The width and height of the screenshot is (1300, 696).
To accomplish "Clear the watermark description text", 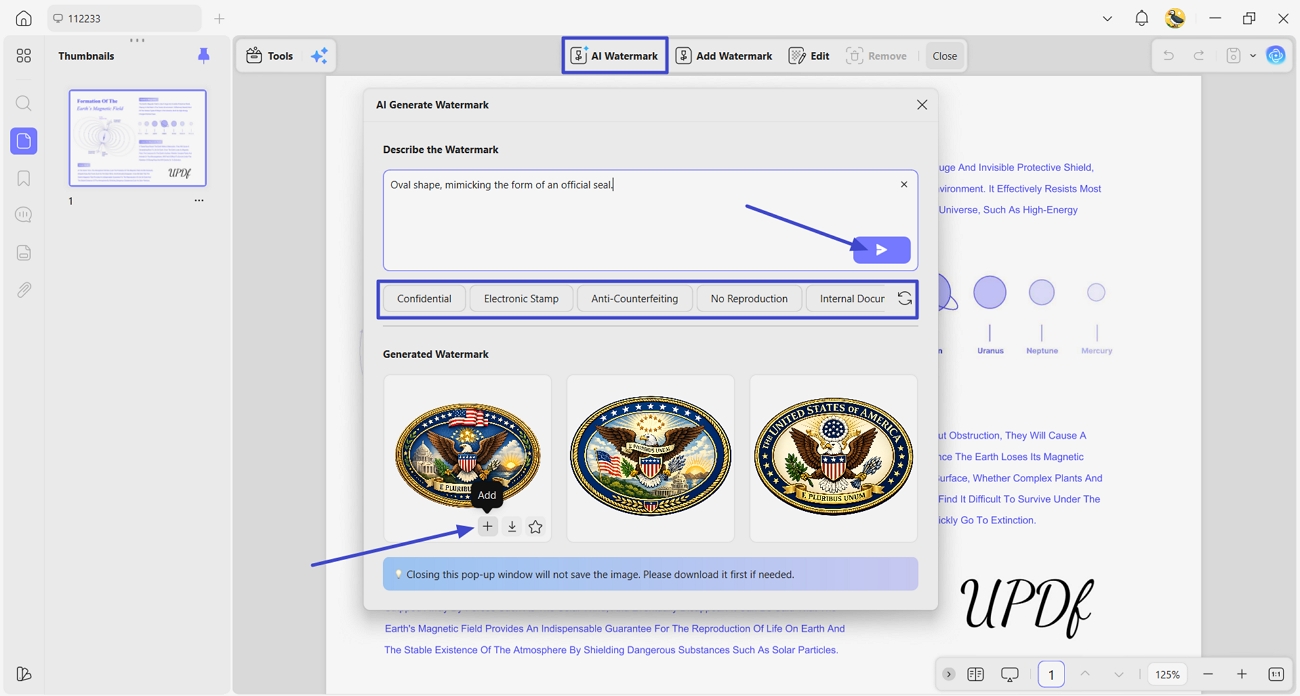I will (904, 184).
